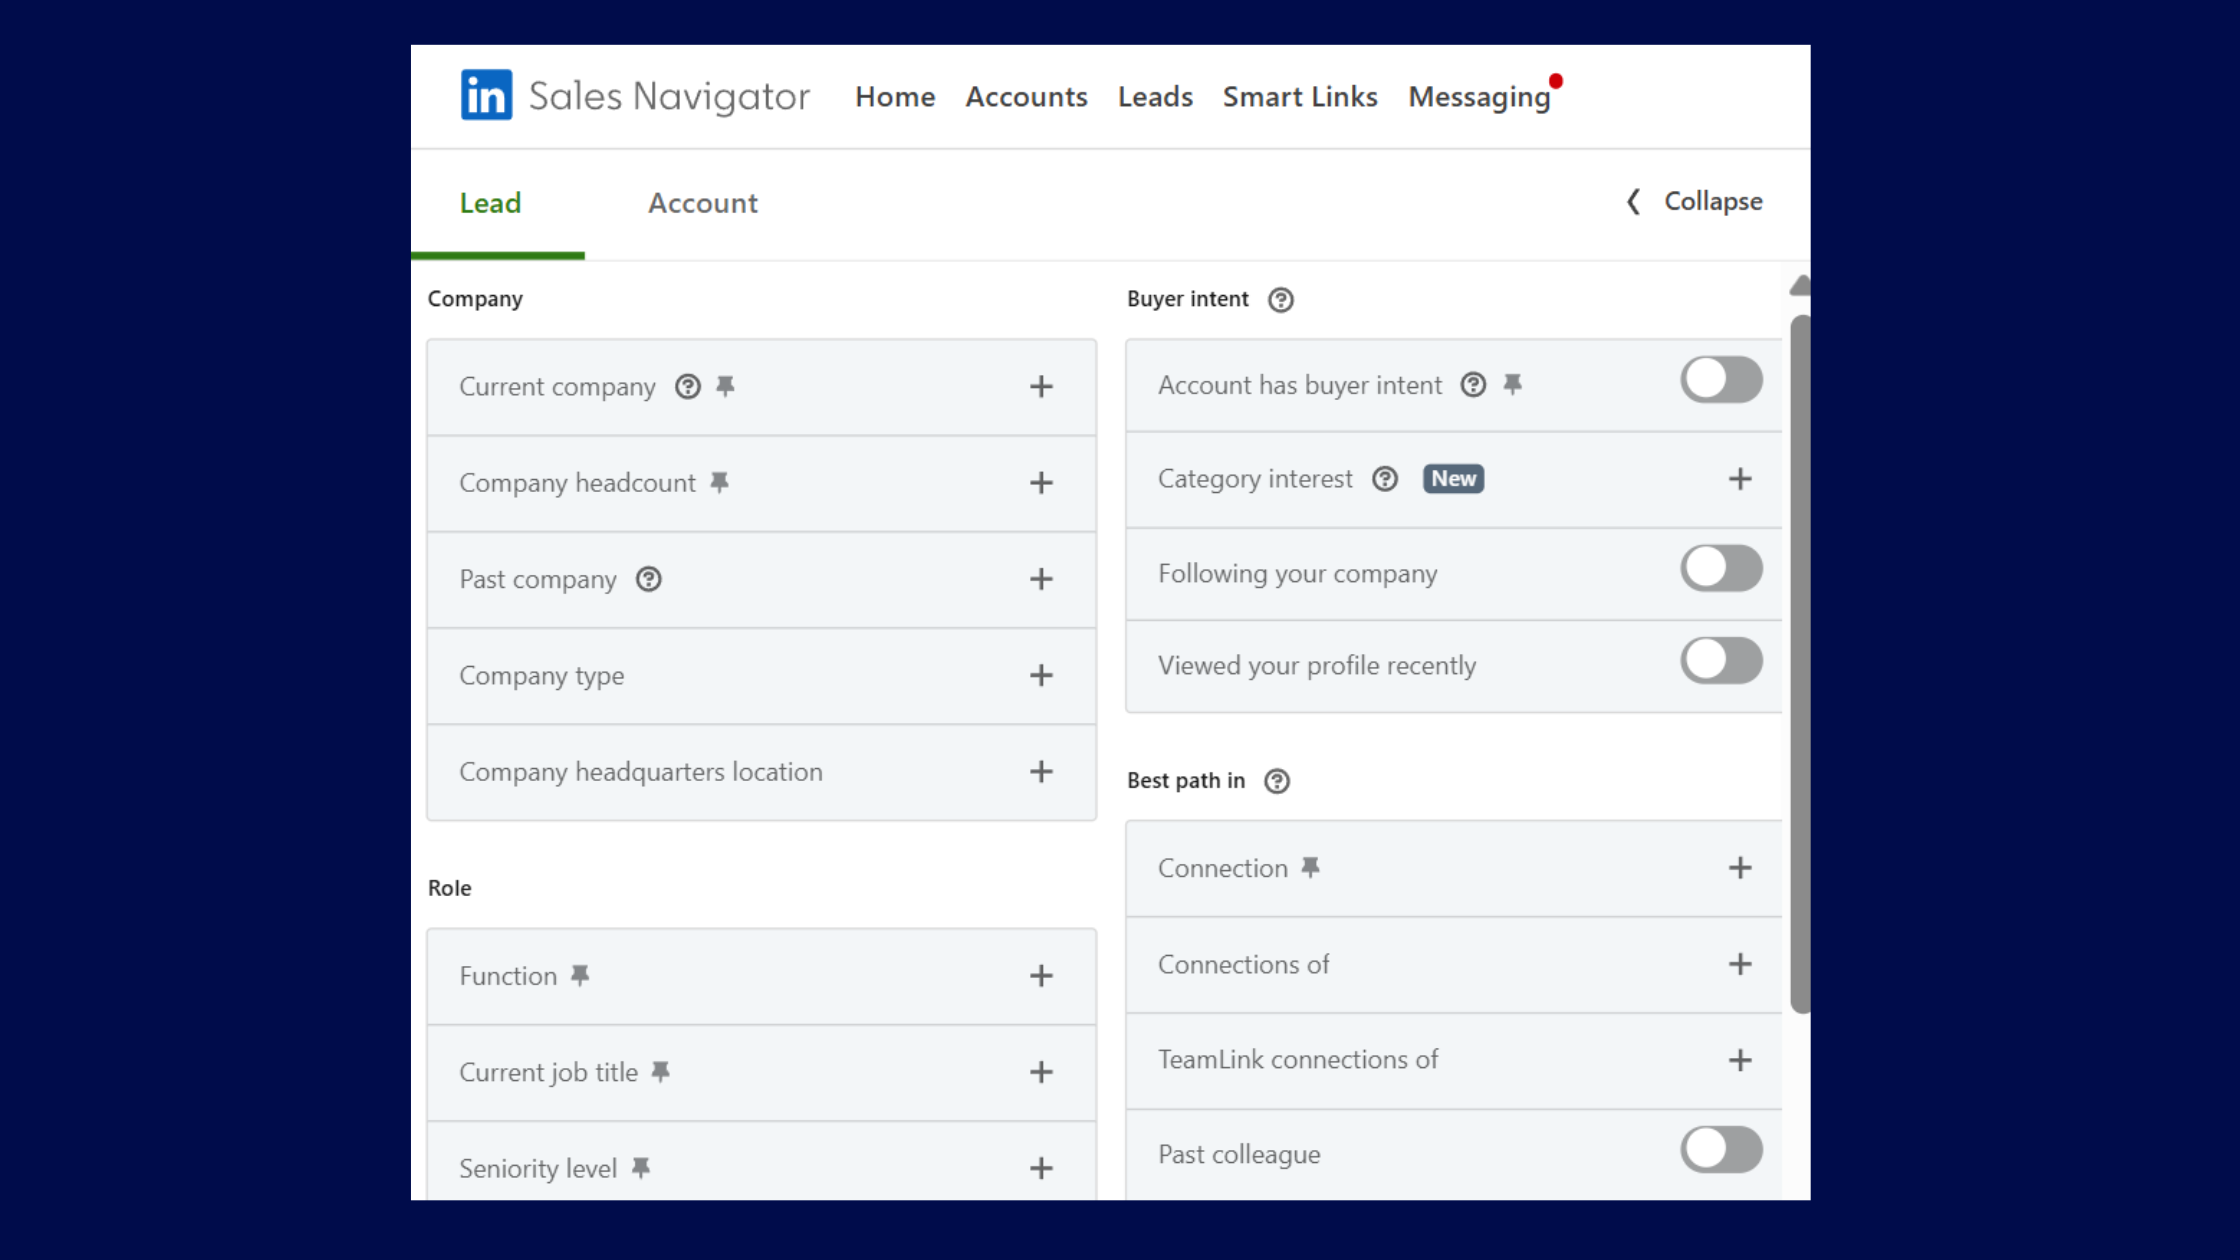Expand Connection filter plus
Viewport: 2240px width, 1260px height.
tap(1740, 867)
